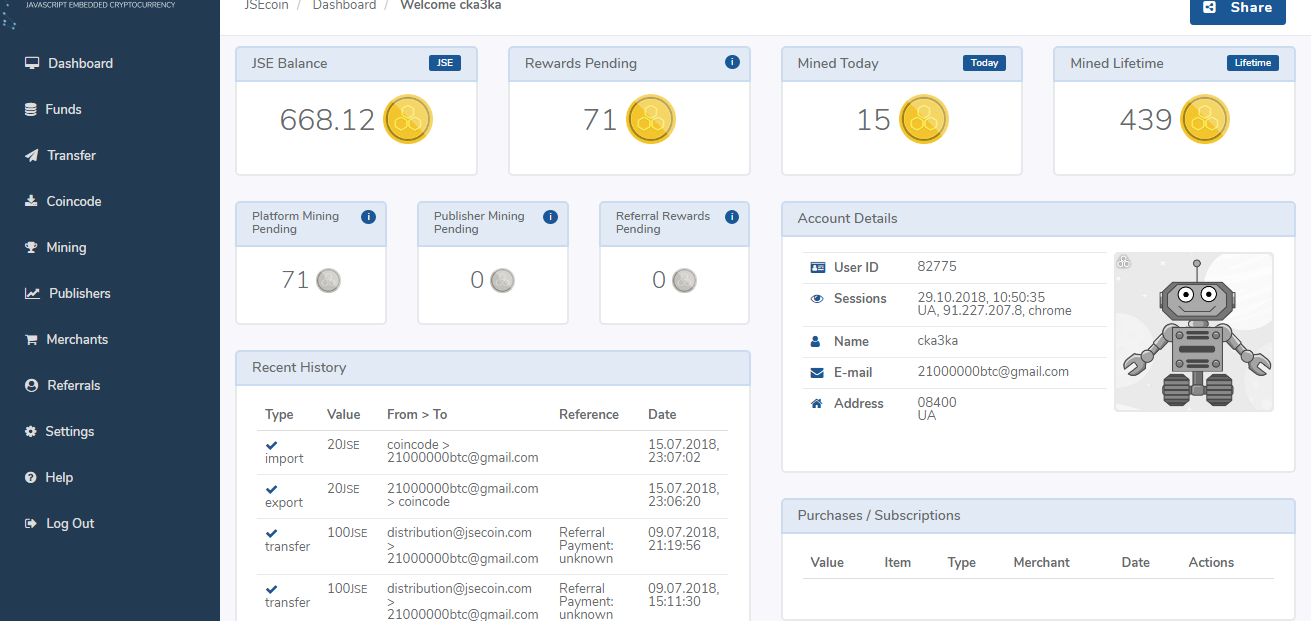Open the Referrals page
Image resolution: width=1311 pixels, height=621 pixels.
pos(62,385)
